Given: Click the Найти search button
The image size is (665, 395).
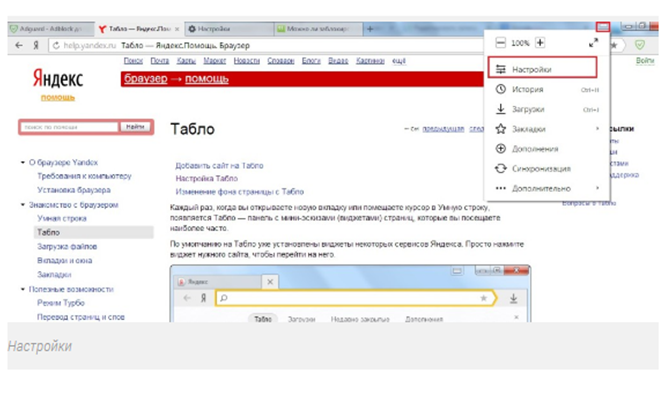Looking at the screenshot, I should pyautogui.click(x=135, y=127).
